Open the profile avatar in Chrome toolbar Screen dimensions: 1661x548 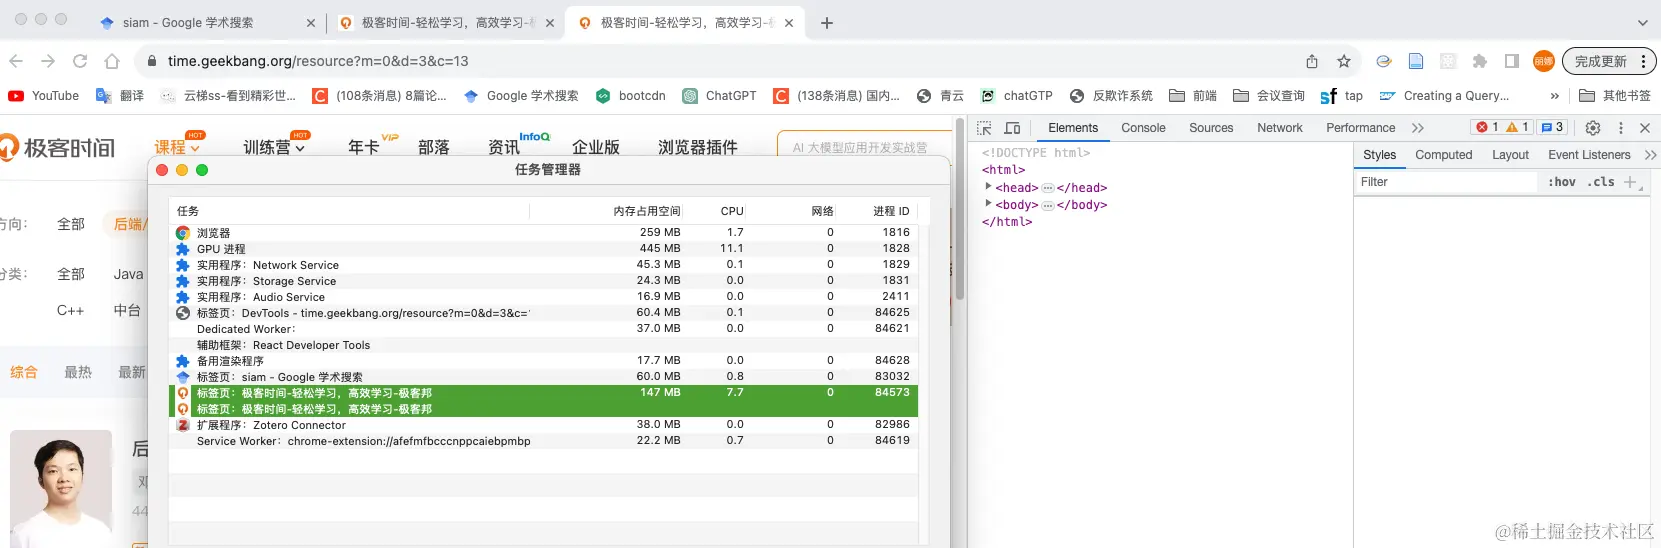(1544, 61)
